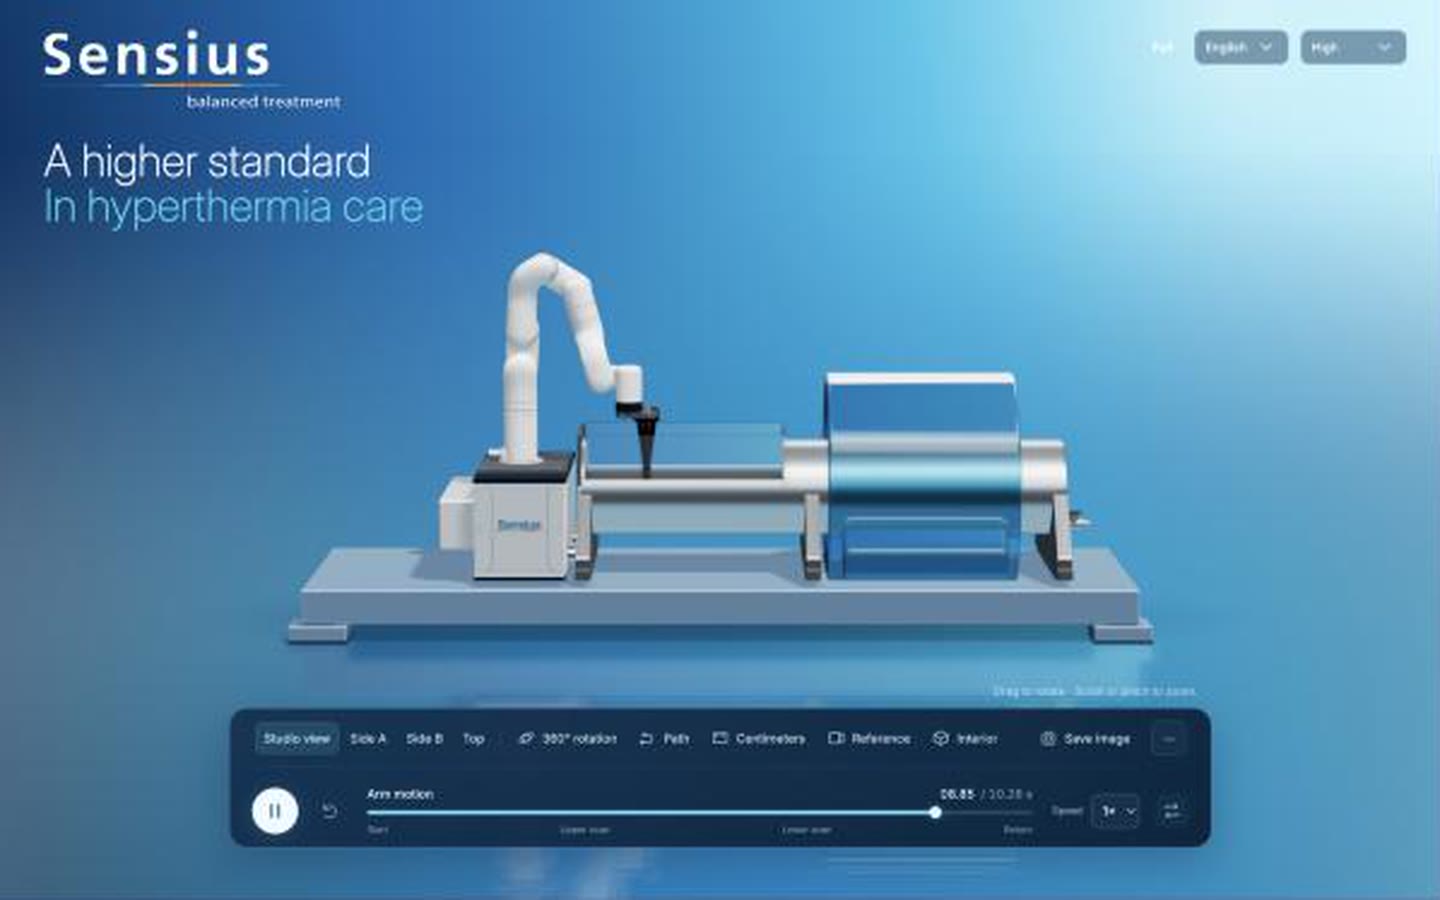Screen dimensions: 1440x900
Task: Toggle the Reference overlay
Action: [869, 739]
